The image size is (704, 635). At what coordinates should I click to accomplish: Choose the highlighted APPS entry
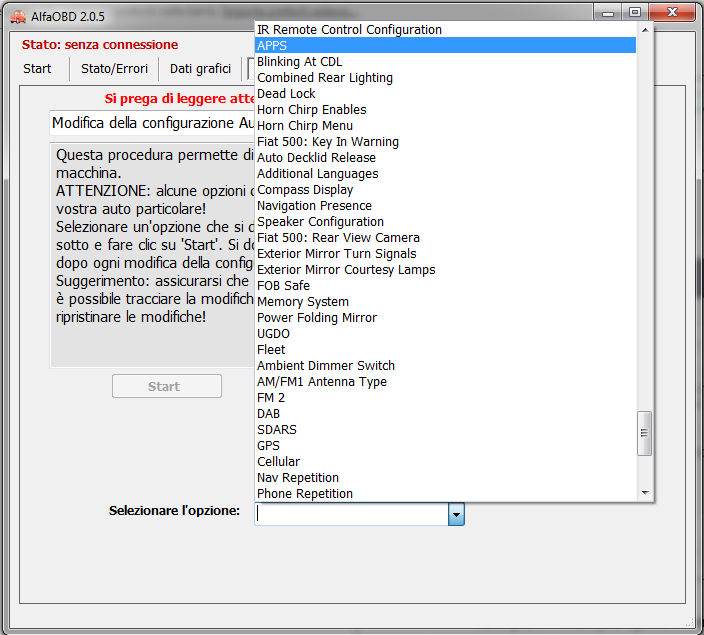(445, 46)
